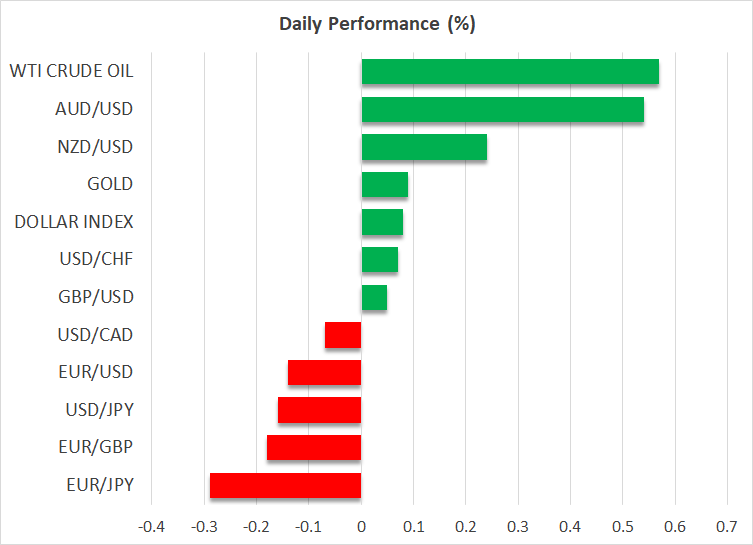
Task: Click the 0 value on the x-axis
Action: 361,526
